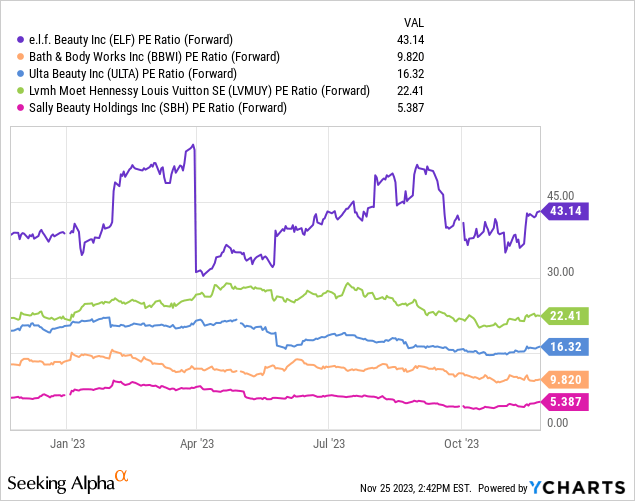The width and height of the screenshot is (635, 501).
Task: Click the green 22.41 end-value tag
Action: 566,316
